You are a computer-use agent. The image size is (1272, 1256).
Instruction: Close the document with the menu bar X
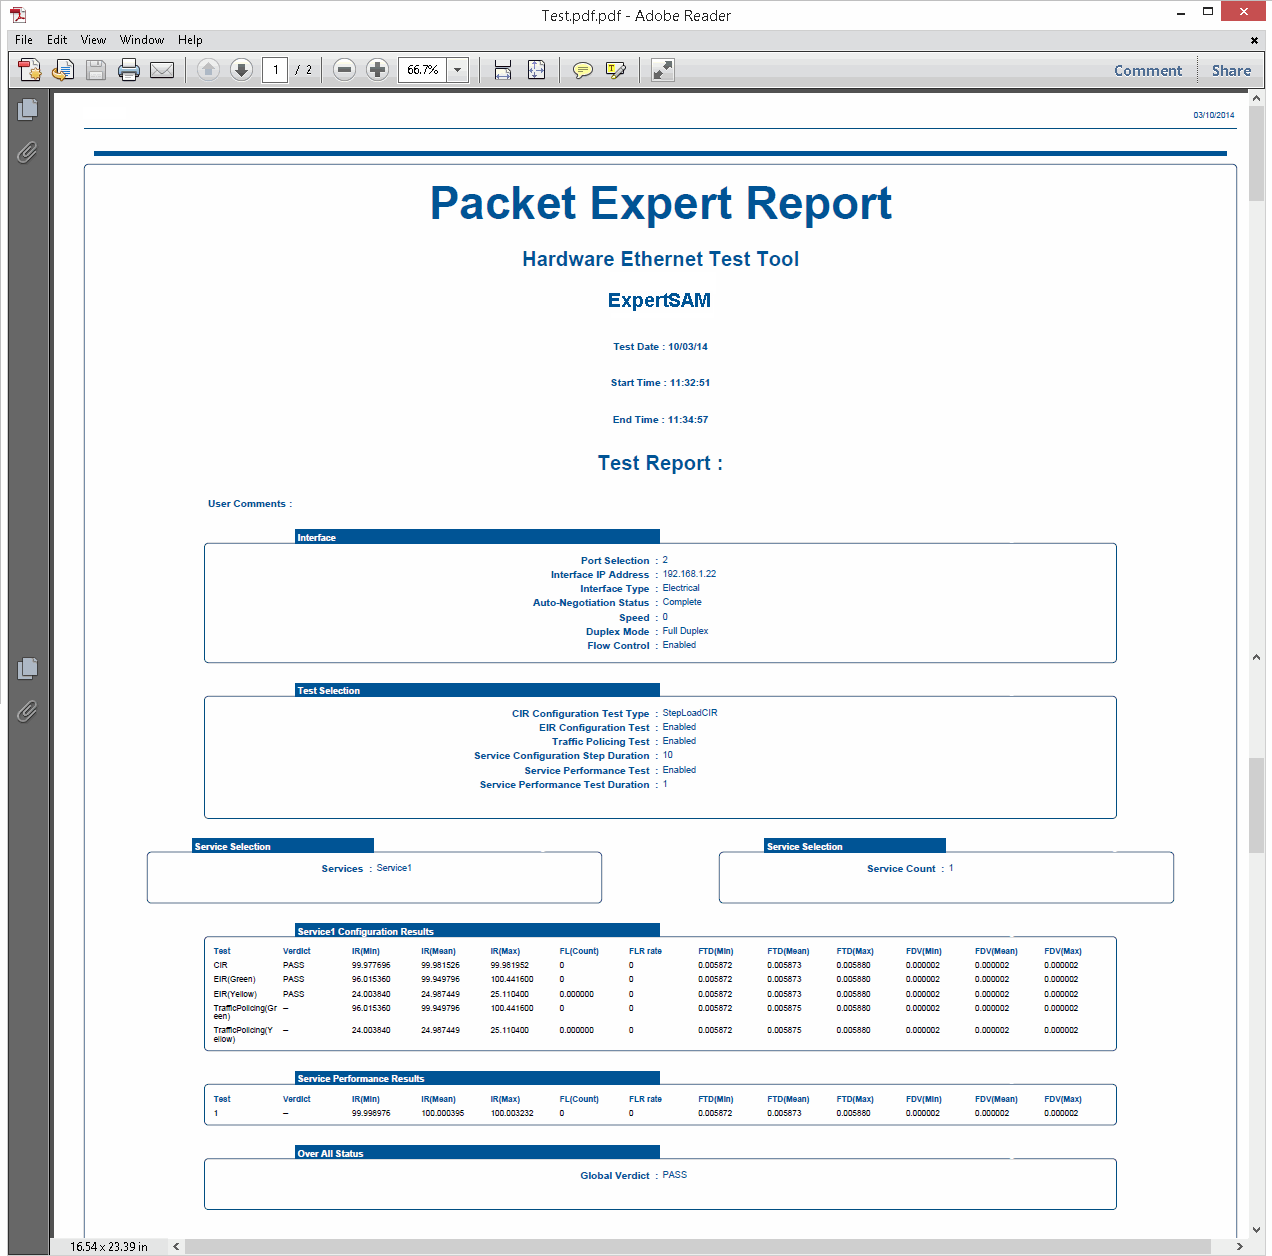1254,40
